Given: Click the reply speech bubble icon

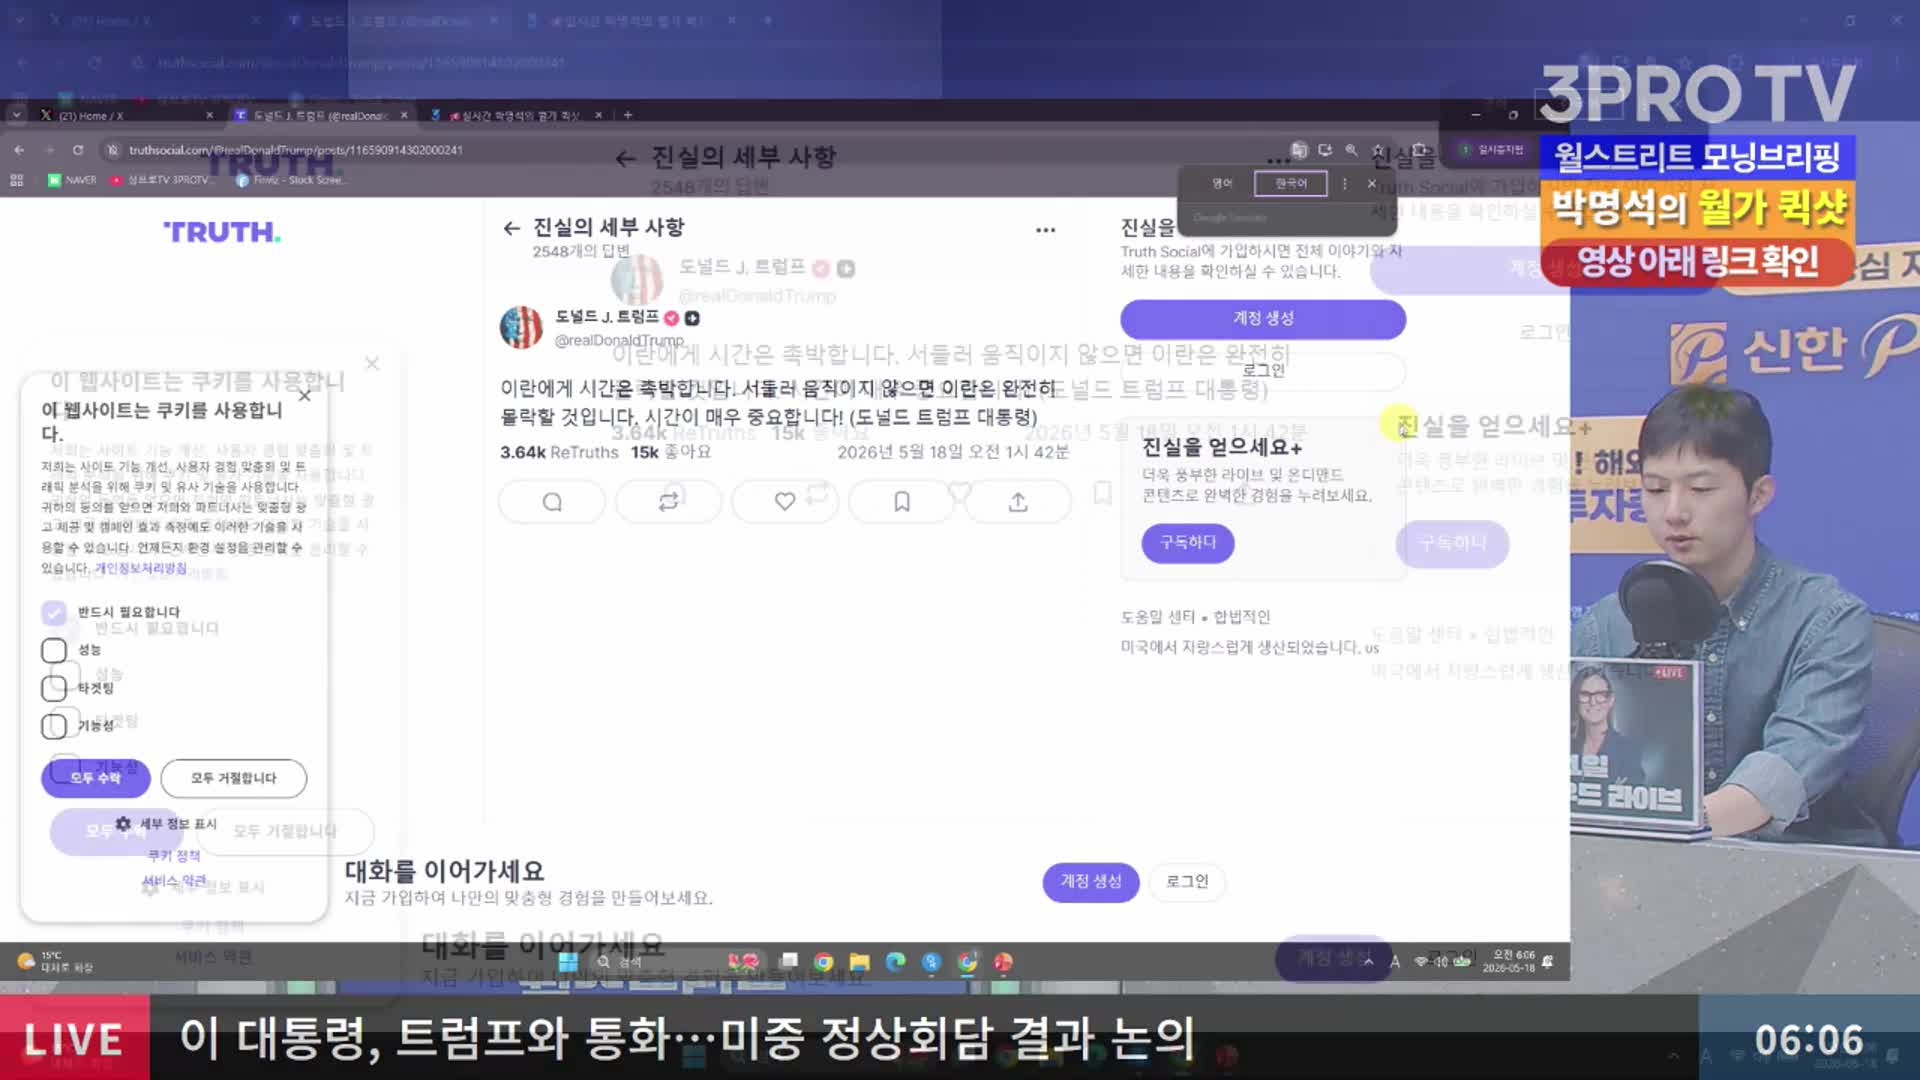Looking at the screenshot, I should pos(552,502).
